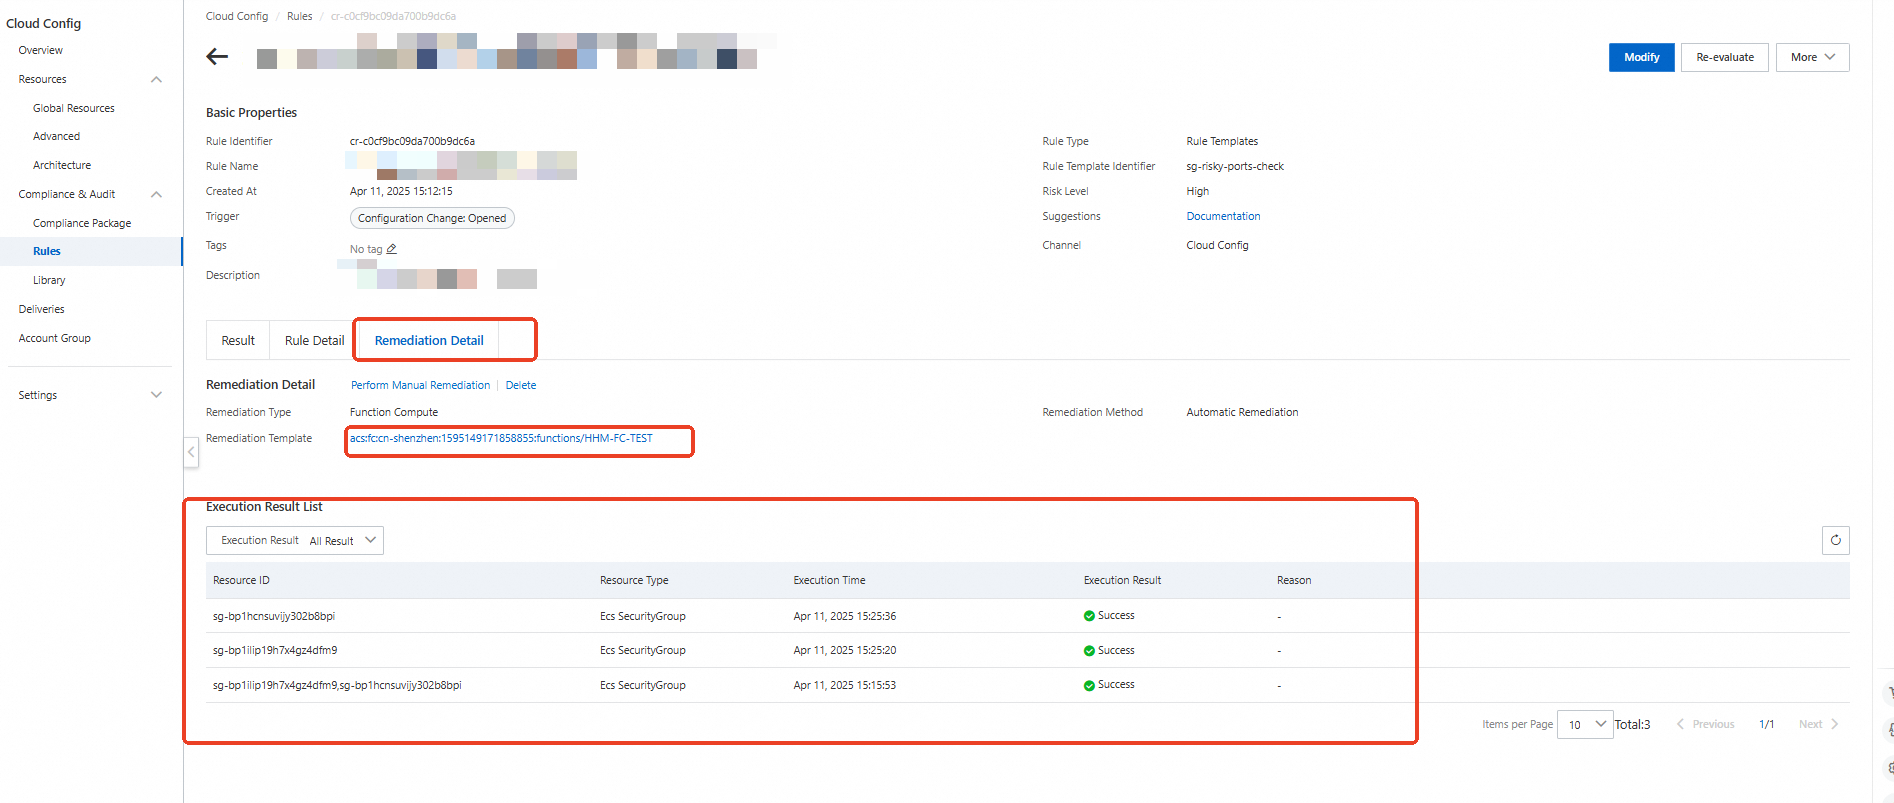Viewport: 1894px width, 803px height.
Task: Click execution time Apr 11, 2025 15:15:53
Action: (844, 685)
